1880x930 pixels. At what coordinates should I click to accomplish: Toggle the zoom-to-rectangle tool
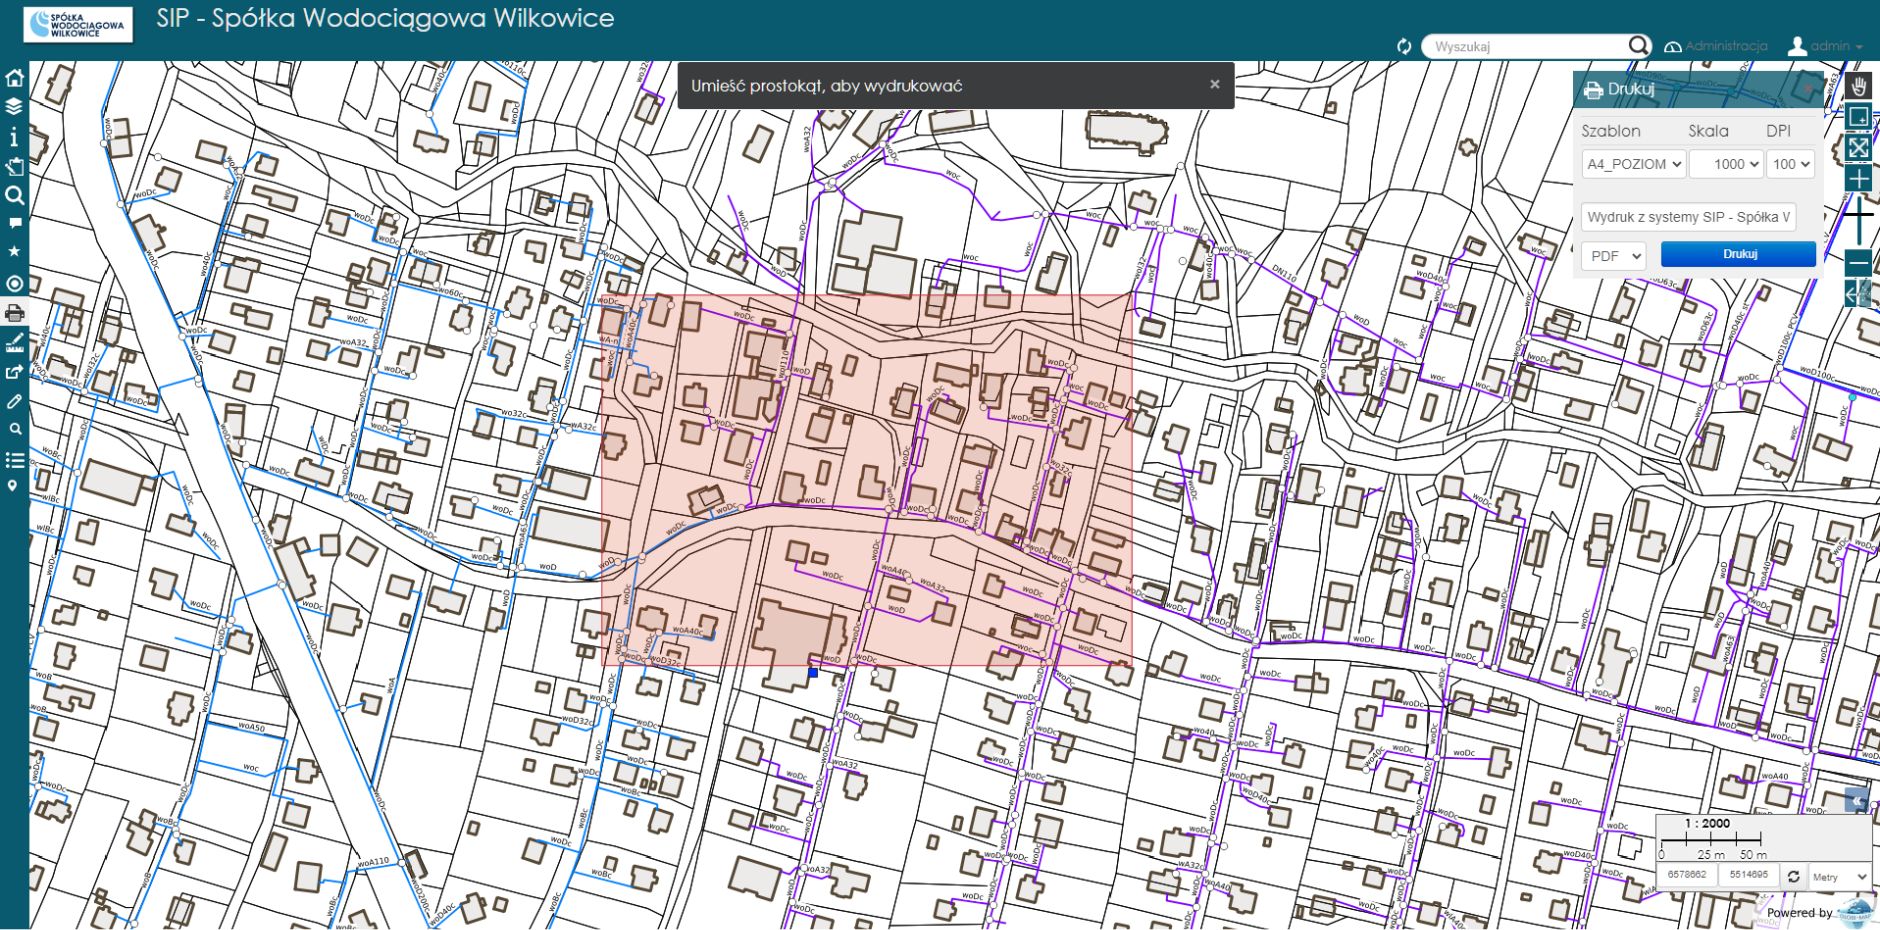(1858, 117)
